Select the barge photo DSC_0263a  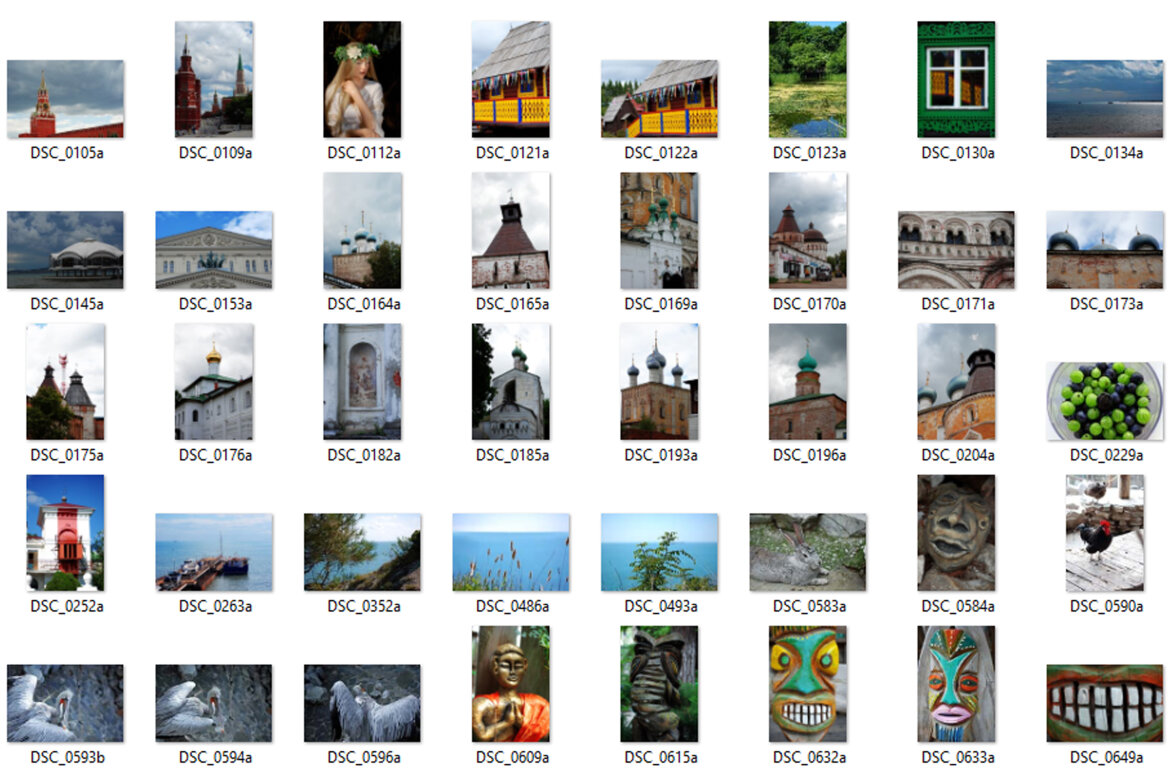click(213, 550)
